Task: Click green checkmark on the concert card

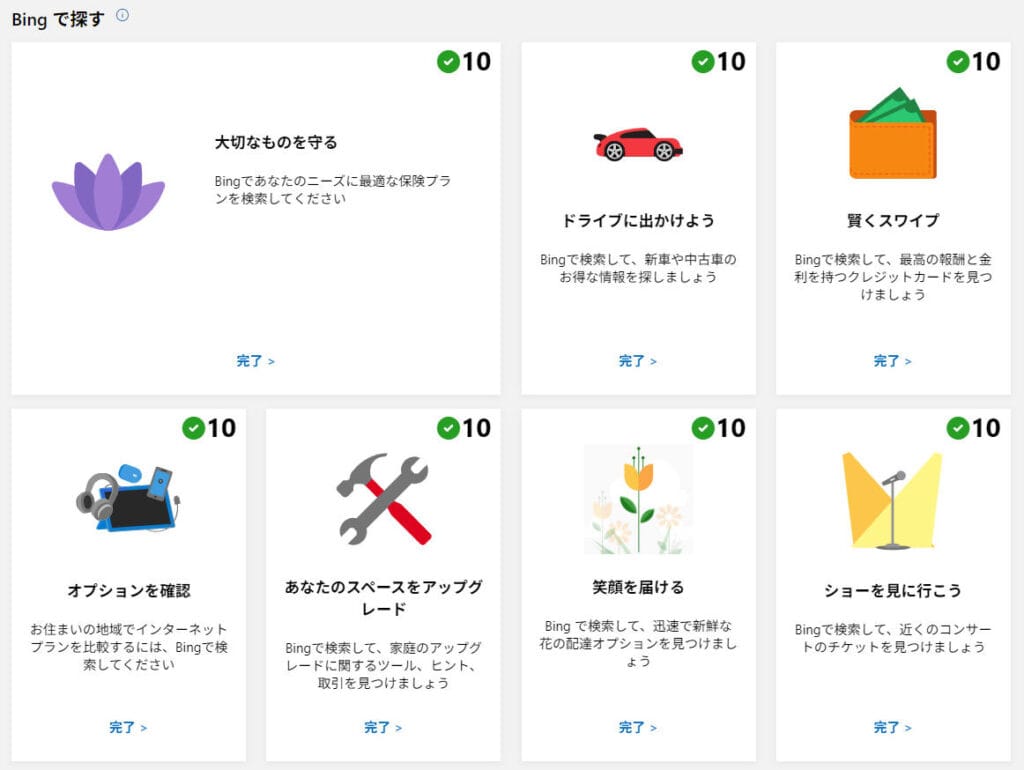Action: tap(958, 428)
